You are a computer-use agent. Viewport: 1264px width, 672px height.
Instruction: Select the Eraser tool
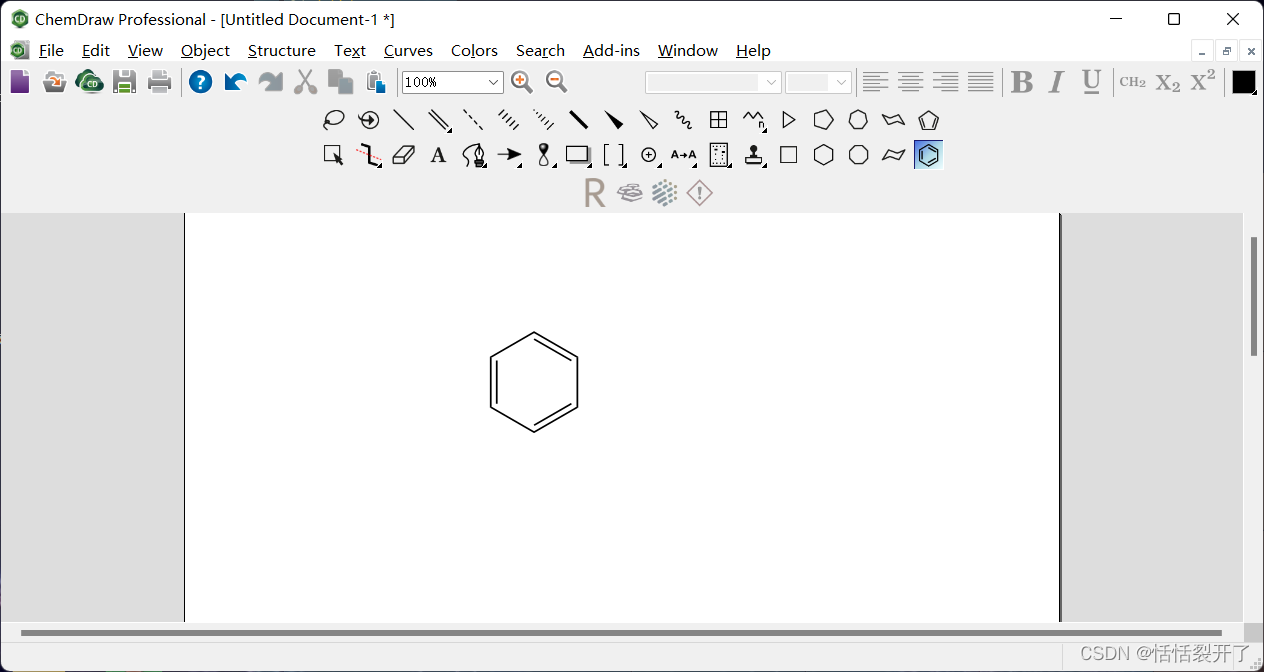tap(403, 154)
